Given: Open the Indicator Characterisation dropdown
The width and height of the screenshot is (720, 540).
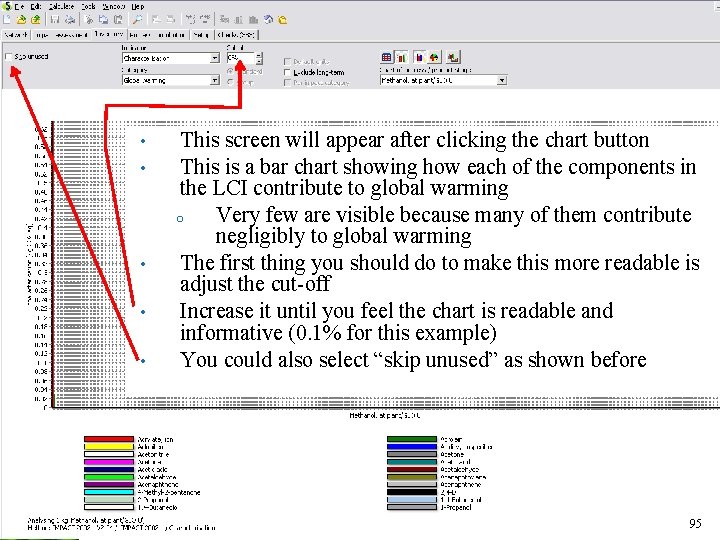Looking at the screenshot, I should point(171,58).
